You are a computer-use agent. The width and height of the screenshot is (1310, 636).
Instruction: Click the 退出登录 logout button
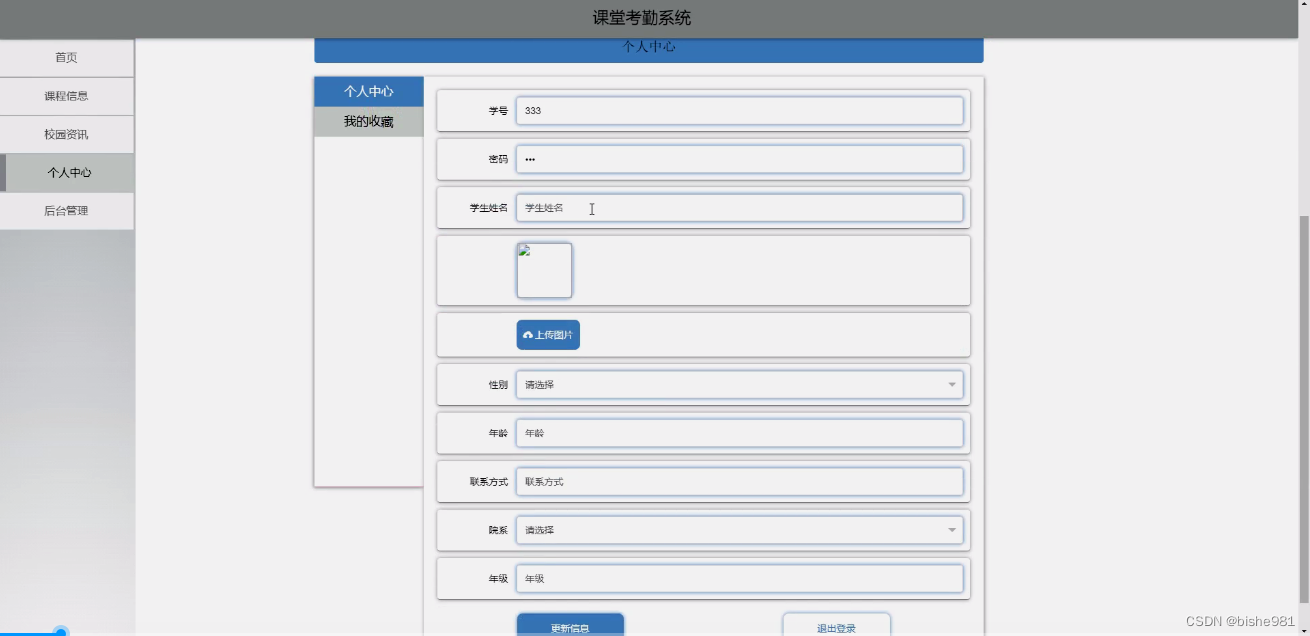pos(836,625)
